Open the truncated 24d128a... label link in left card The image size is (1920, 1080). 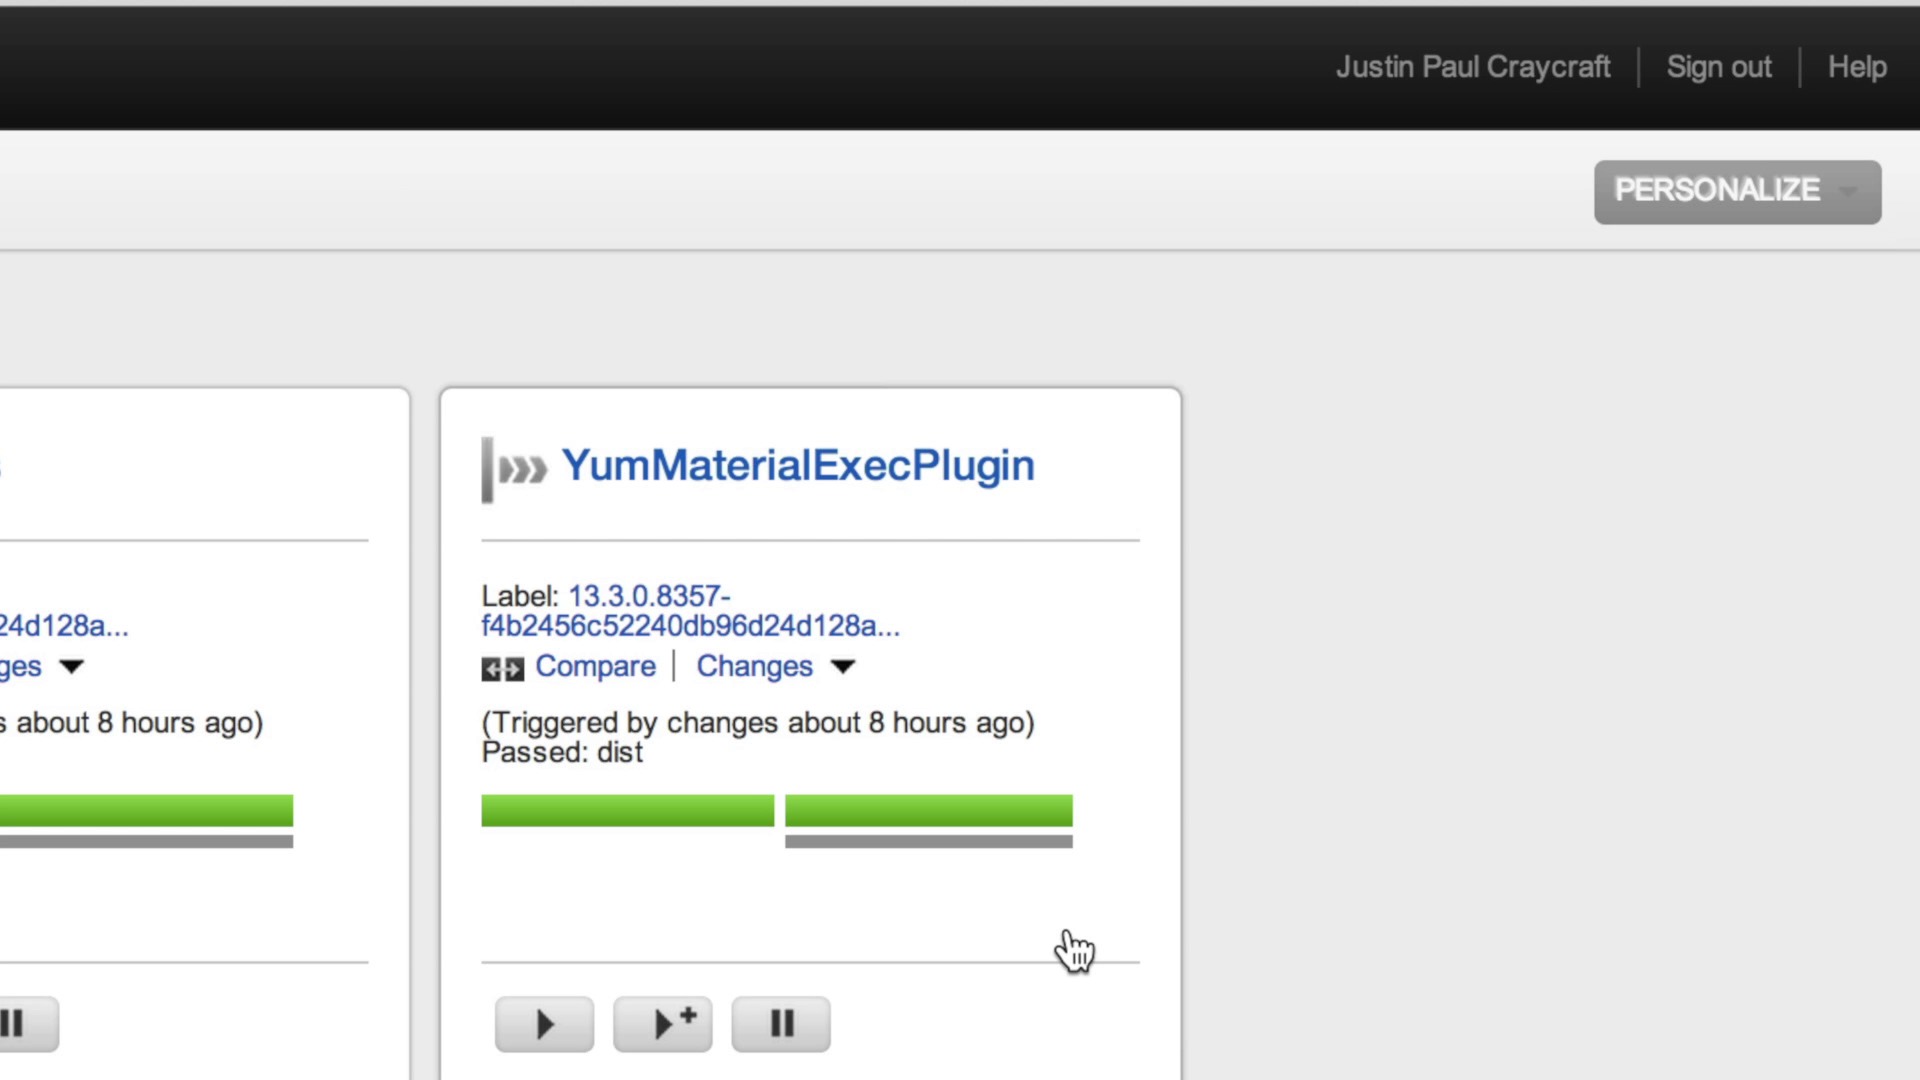64,626
